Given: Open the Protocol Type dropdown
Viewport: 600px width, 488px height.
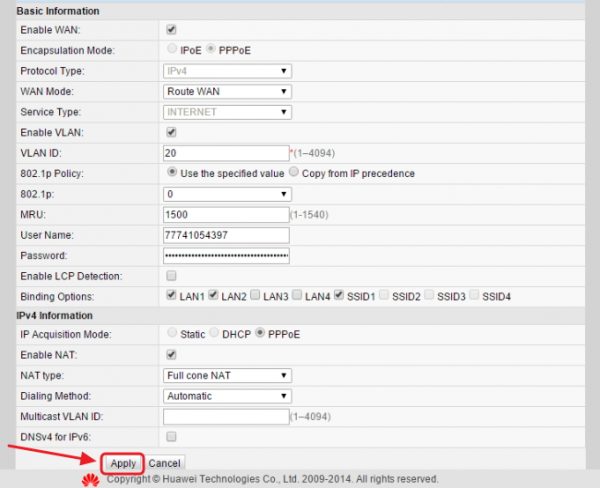Looking at the screenshot, I should 227,71.
